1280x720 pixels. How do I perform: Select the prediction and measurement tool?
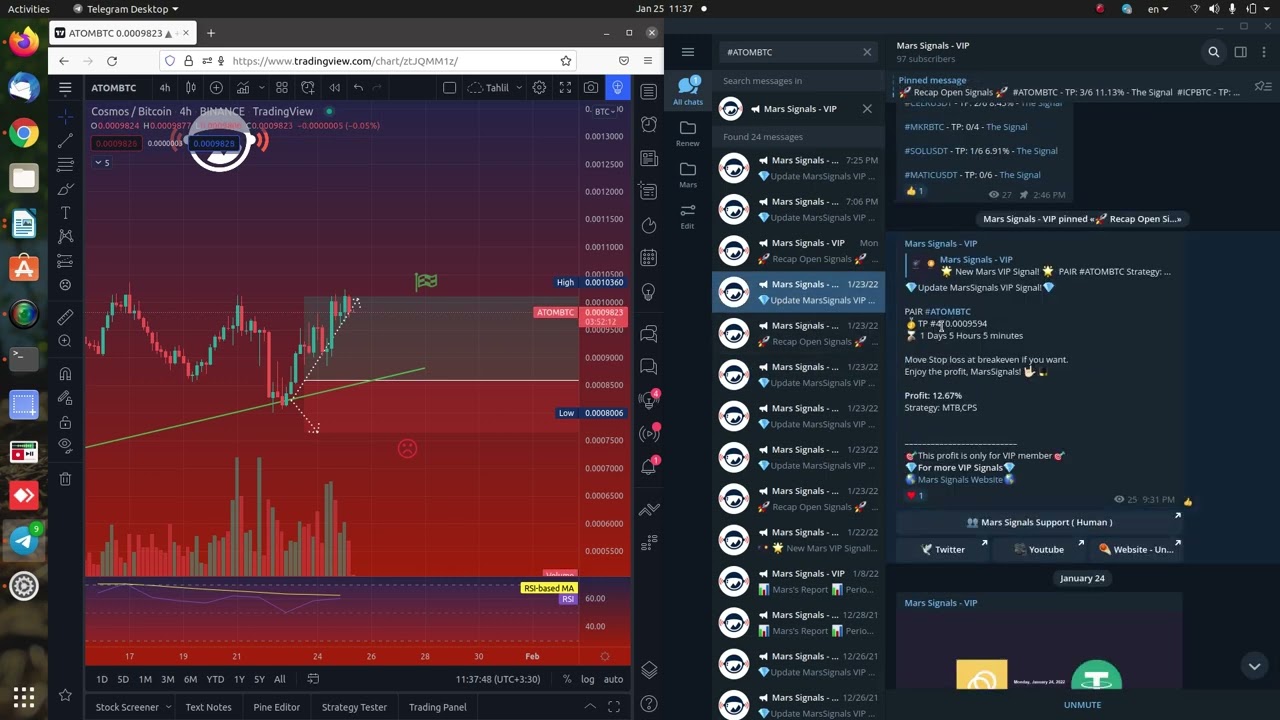click(x=65, y=261)
